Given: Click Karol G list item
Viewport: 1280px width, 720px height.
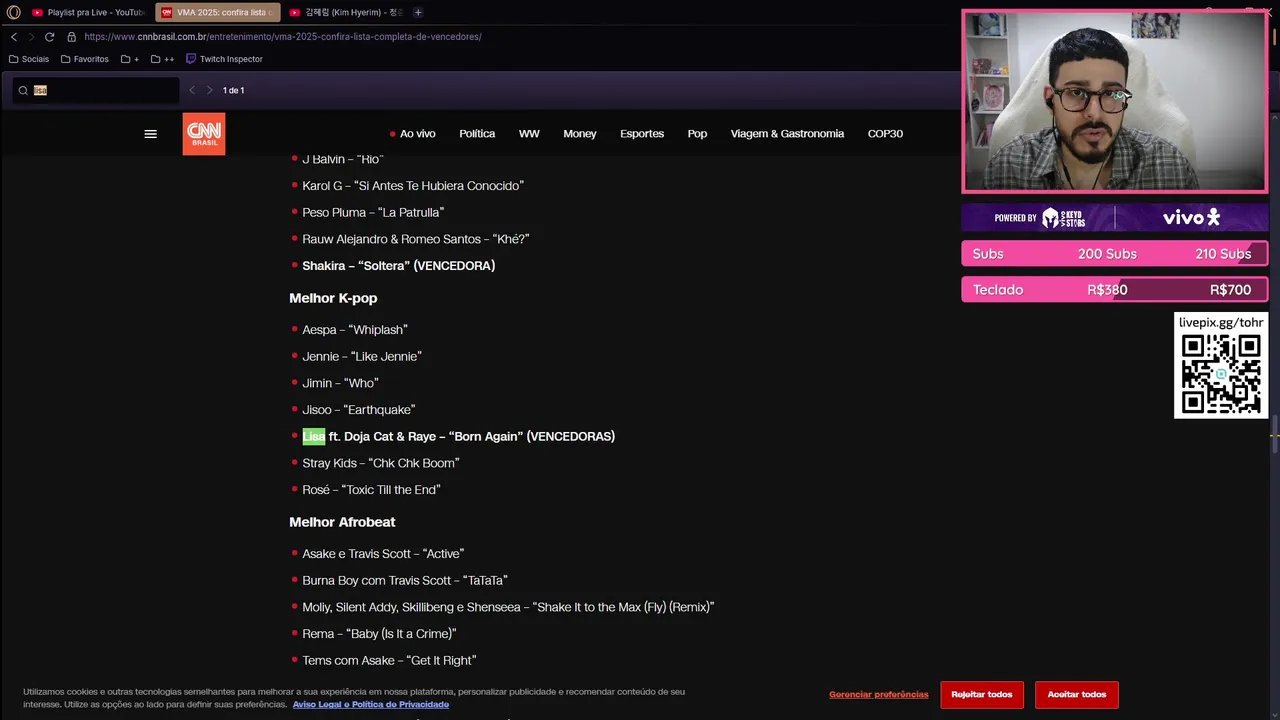Looking at the screenshot, I should click(413, 186).
